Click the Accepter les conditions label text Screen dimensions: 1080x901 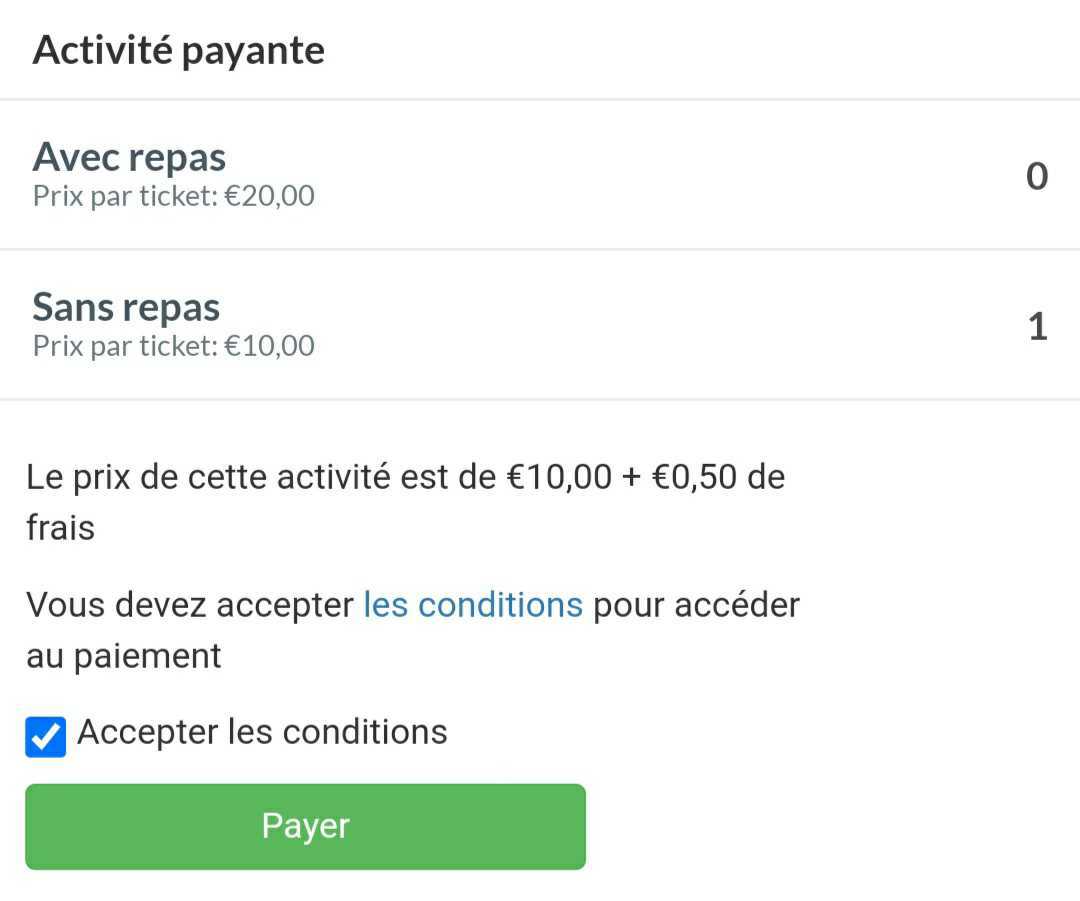point(262,732)
